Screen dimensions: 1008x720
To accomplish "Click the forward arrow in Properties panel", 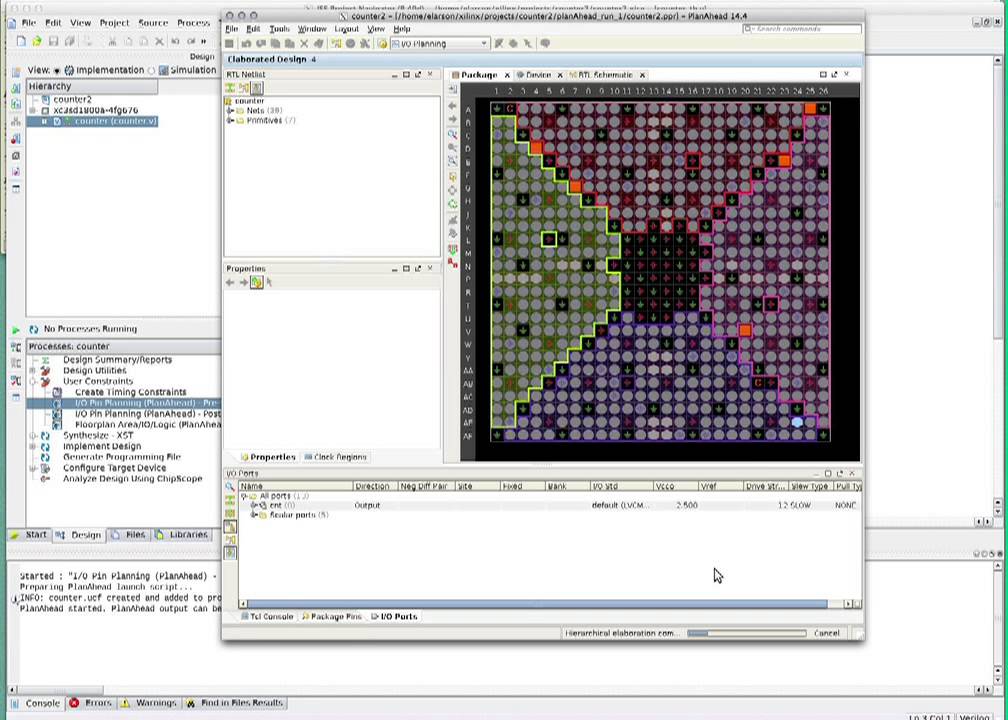I will point(243,282).
